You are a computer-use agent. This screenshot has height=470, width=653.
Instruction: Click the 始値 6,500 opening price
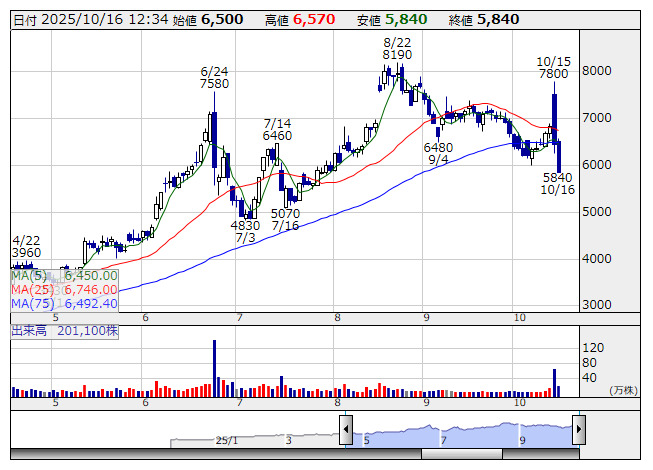(208, 20)
